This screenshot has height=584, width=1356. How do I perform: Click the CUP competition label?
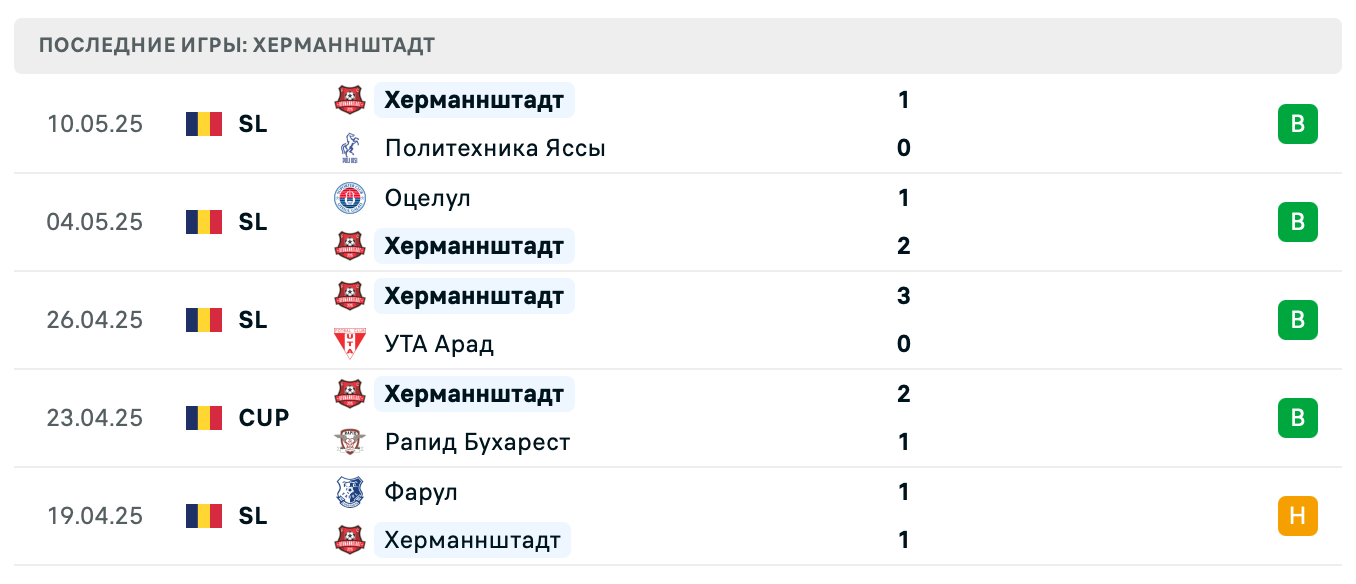coord(262,418)
